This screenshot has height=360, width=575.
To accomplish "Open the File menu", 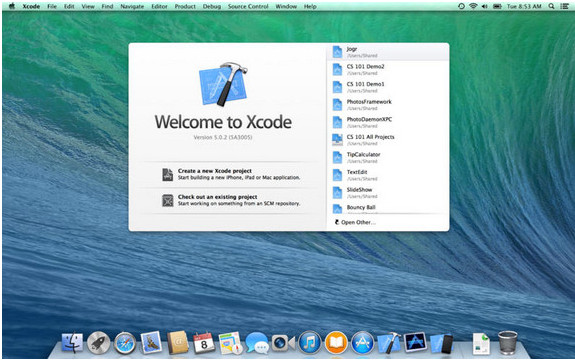I will click(52, 6).
